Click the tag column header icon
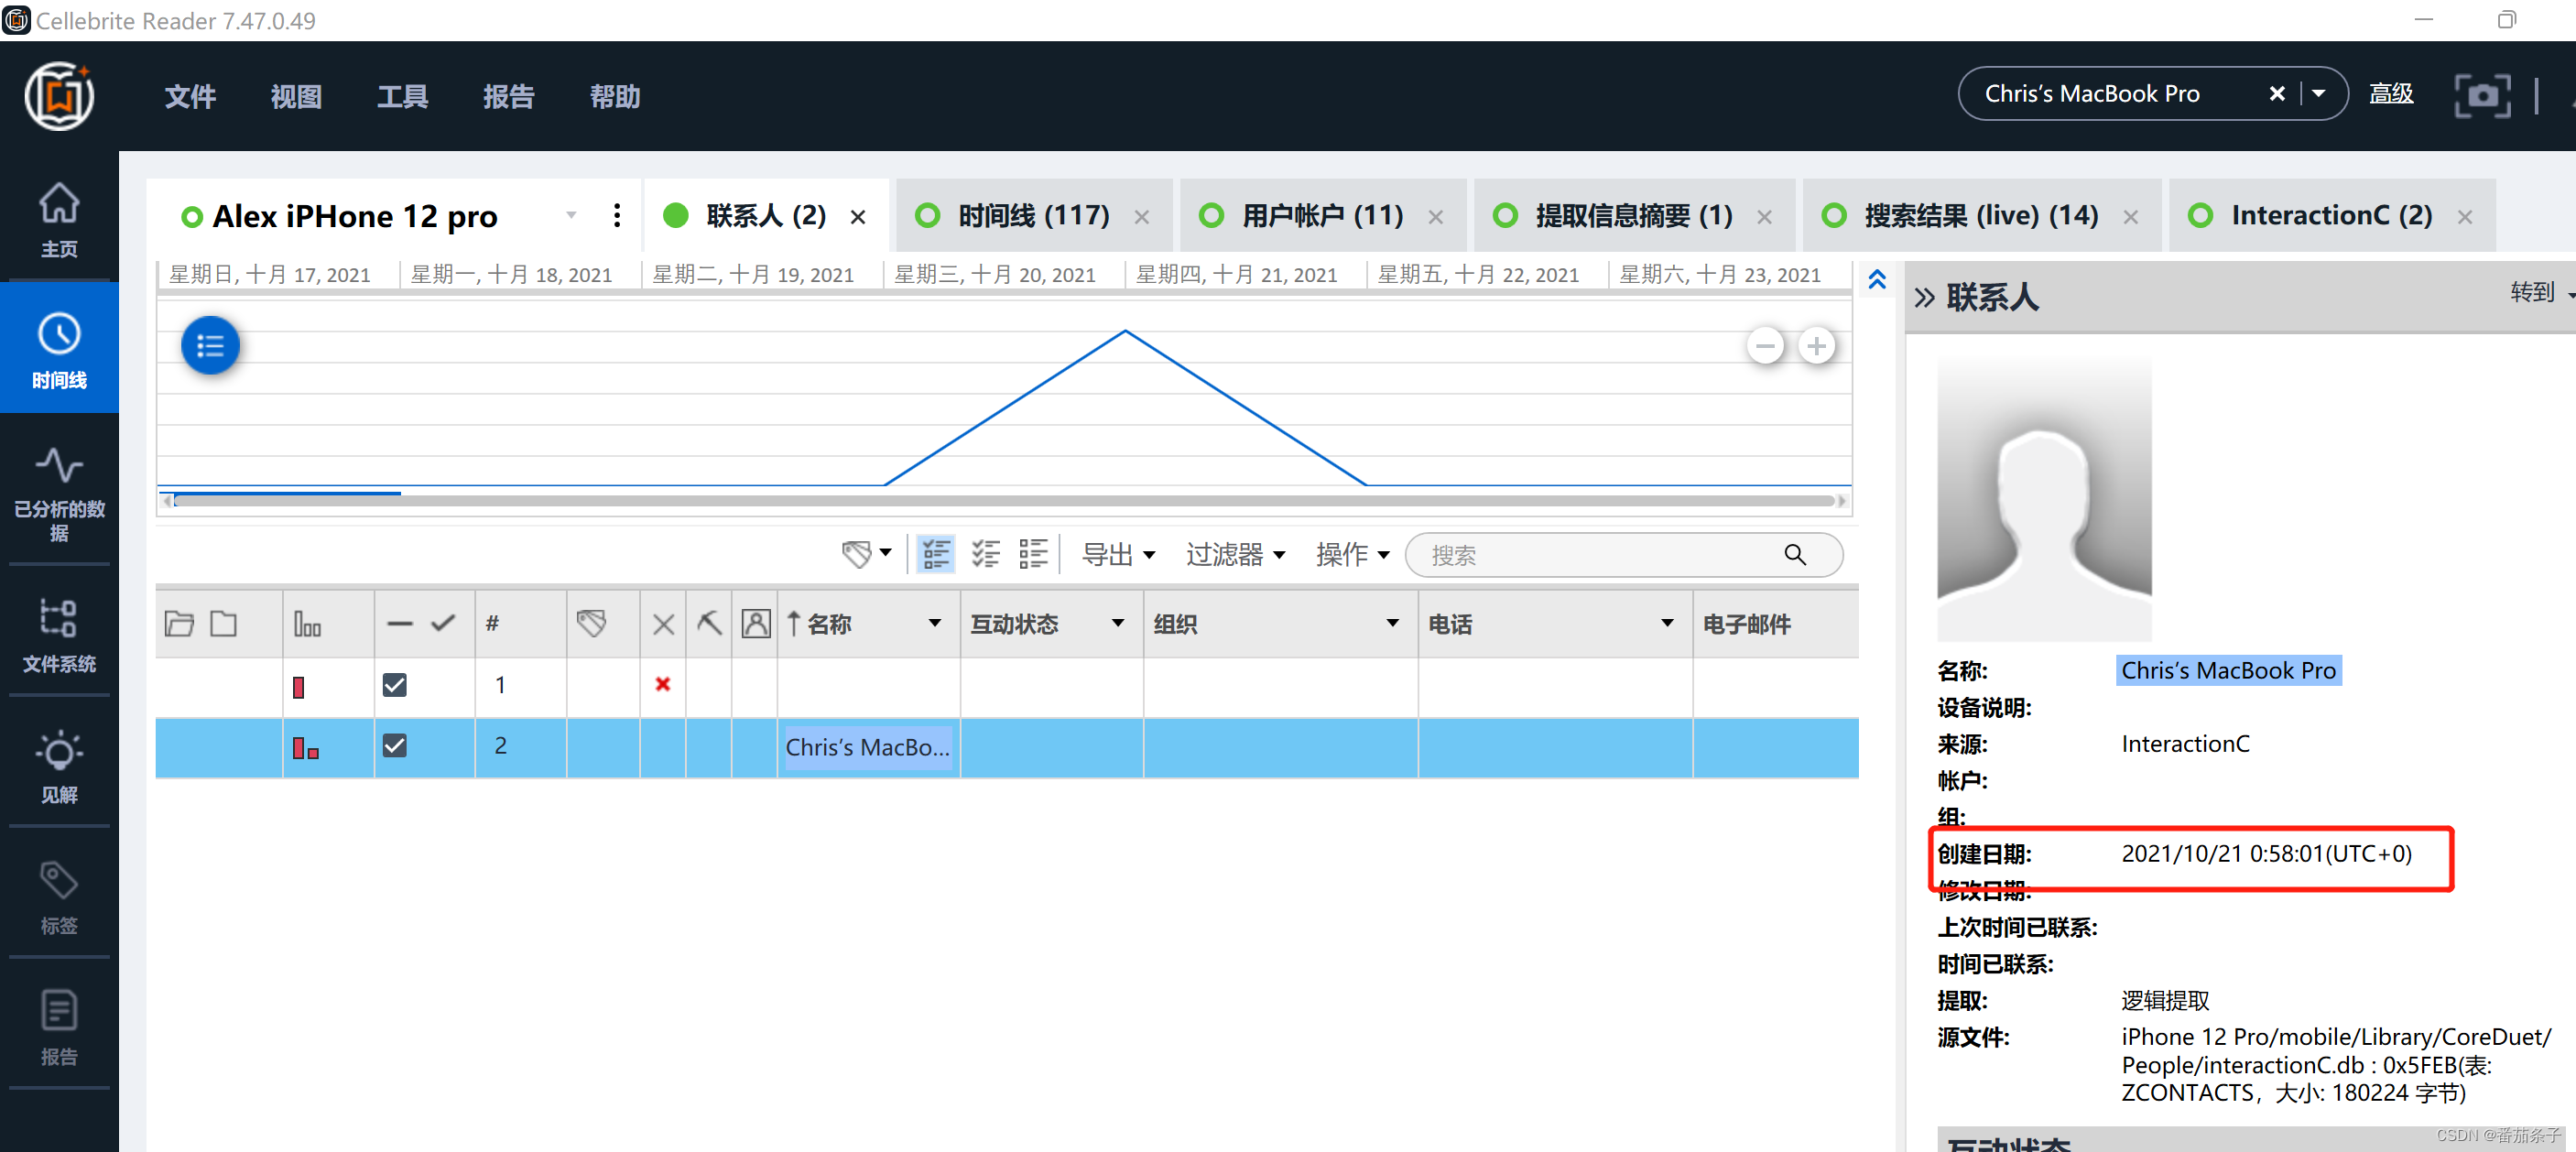 592,624
